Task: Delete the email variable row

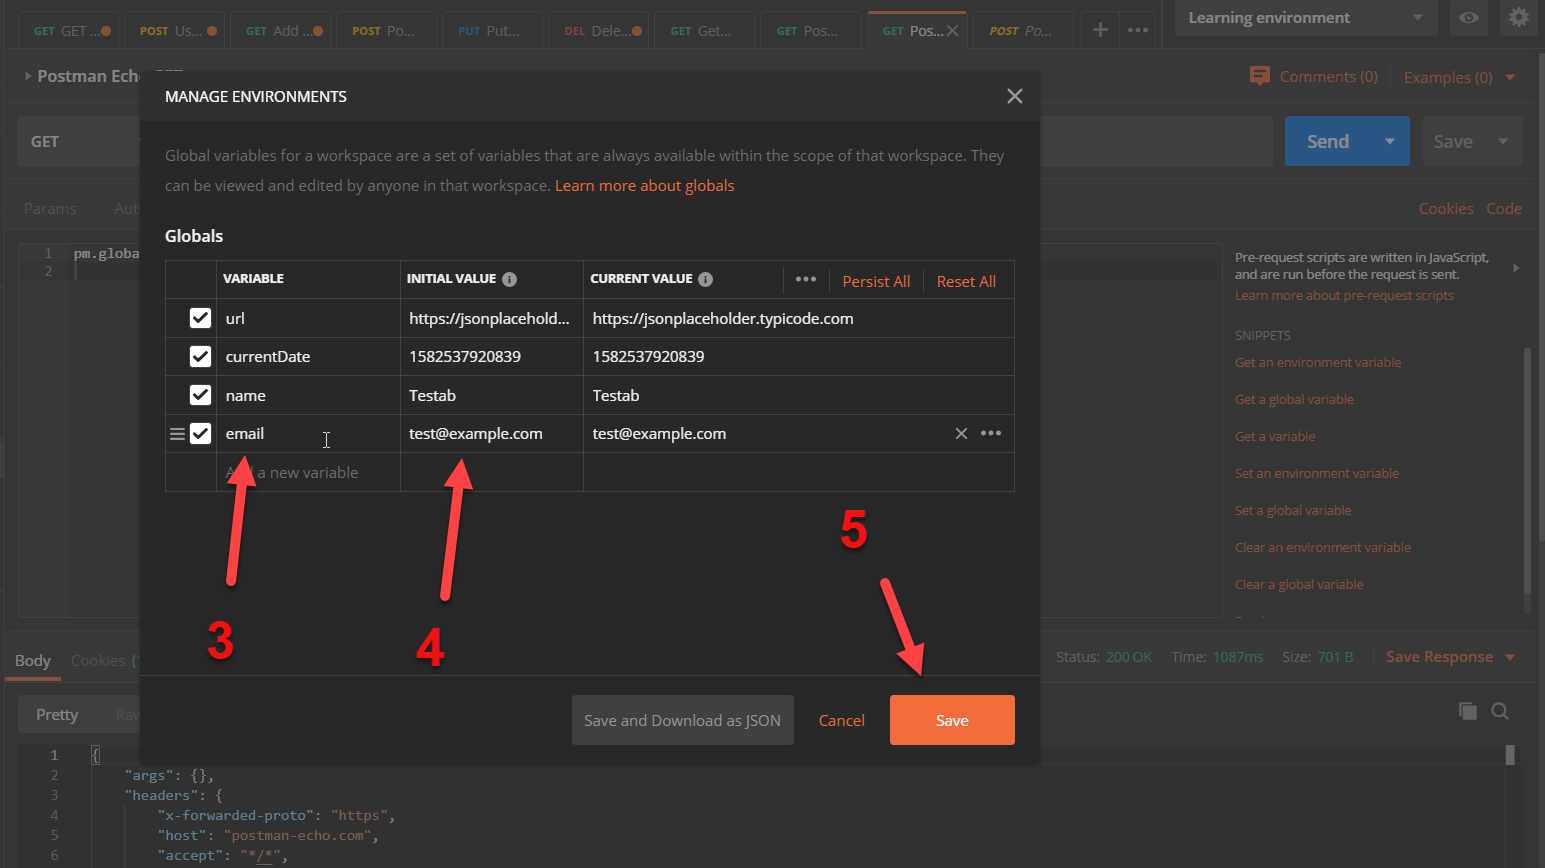Action: (961, 433)
